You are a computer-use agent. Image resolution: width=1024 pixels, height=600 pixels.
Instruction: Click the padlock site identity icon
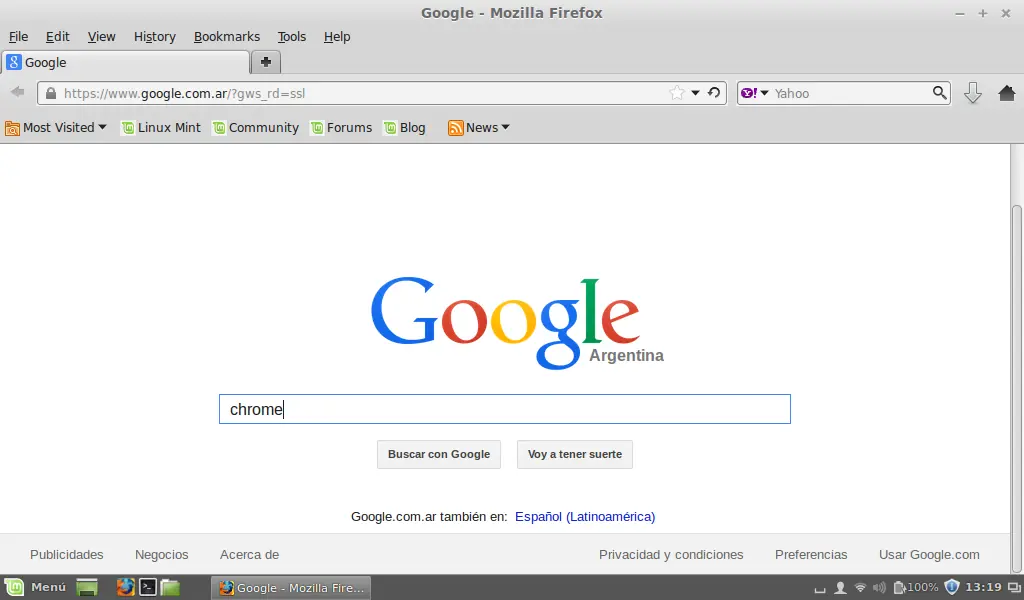tap(51, 93)
